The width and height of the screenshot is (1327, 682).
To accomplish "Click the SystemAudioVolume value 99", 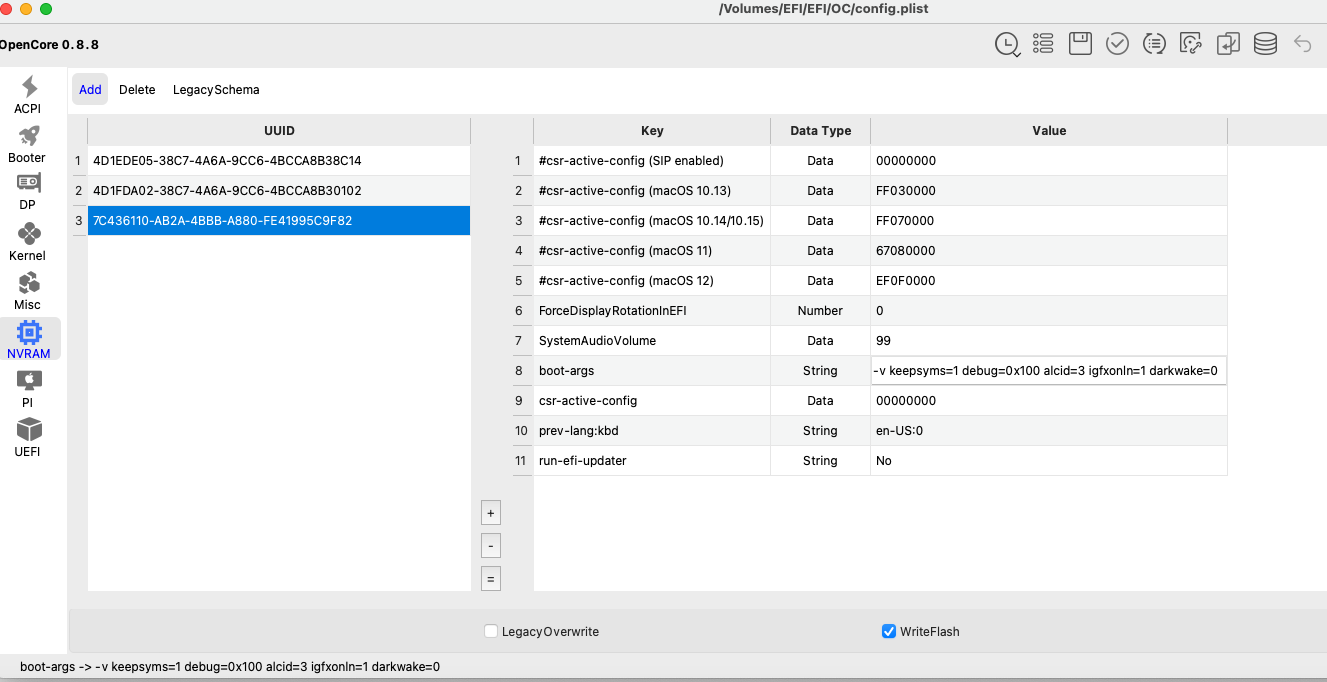I will pyautogui.click(x=1049, y=340).
